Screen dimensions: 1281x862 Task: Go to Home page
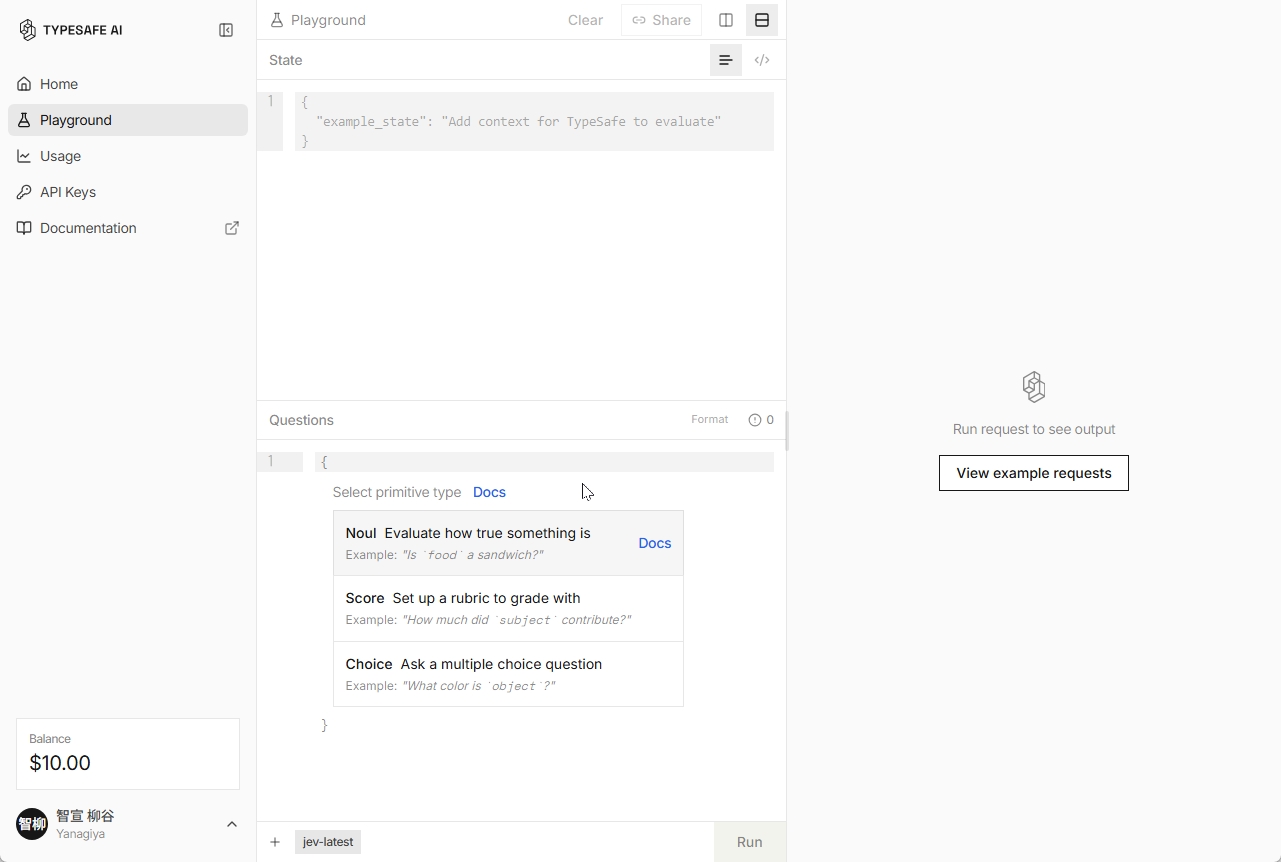[x=128, y=84]
